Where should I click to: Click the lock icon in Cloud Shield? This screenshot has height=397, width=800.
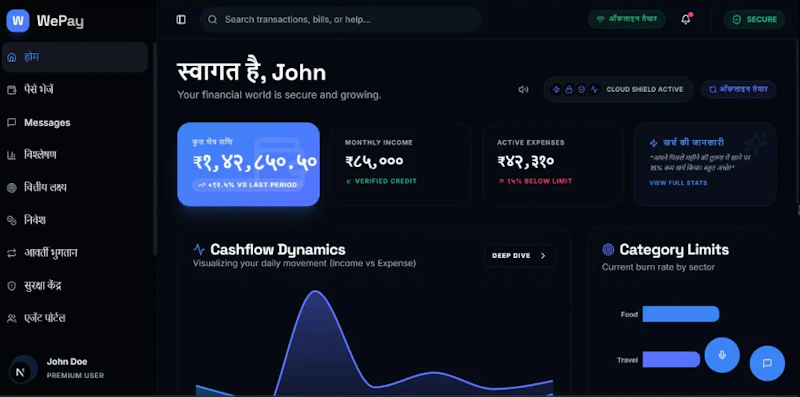[569, 90]
